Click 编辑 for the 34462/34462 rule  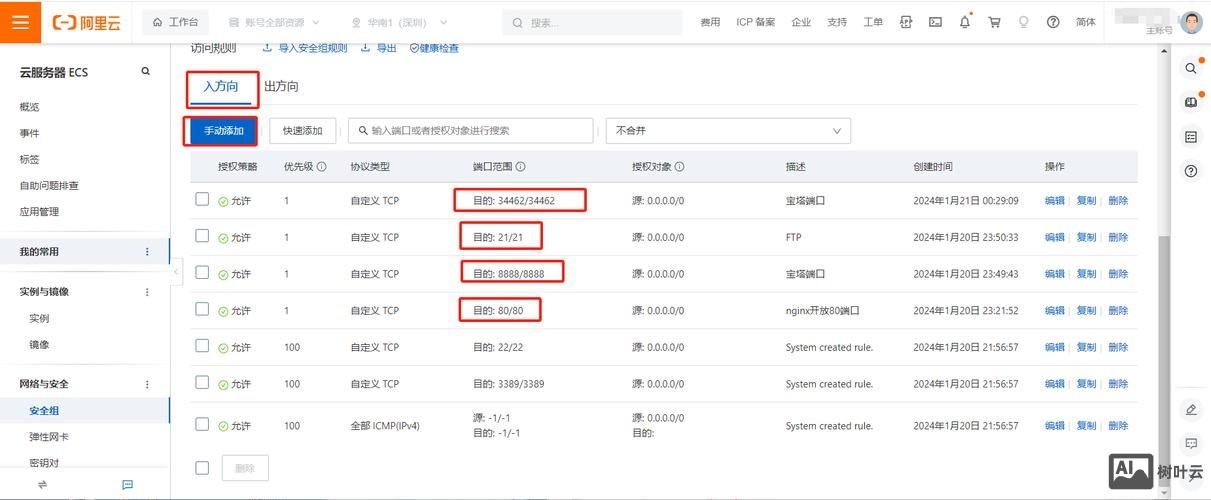(x=1054, y=200)
